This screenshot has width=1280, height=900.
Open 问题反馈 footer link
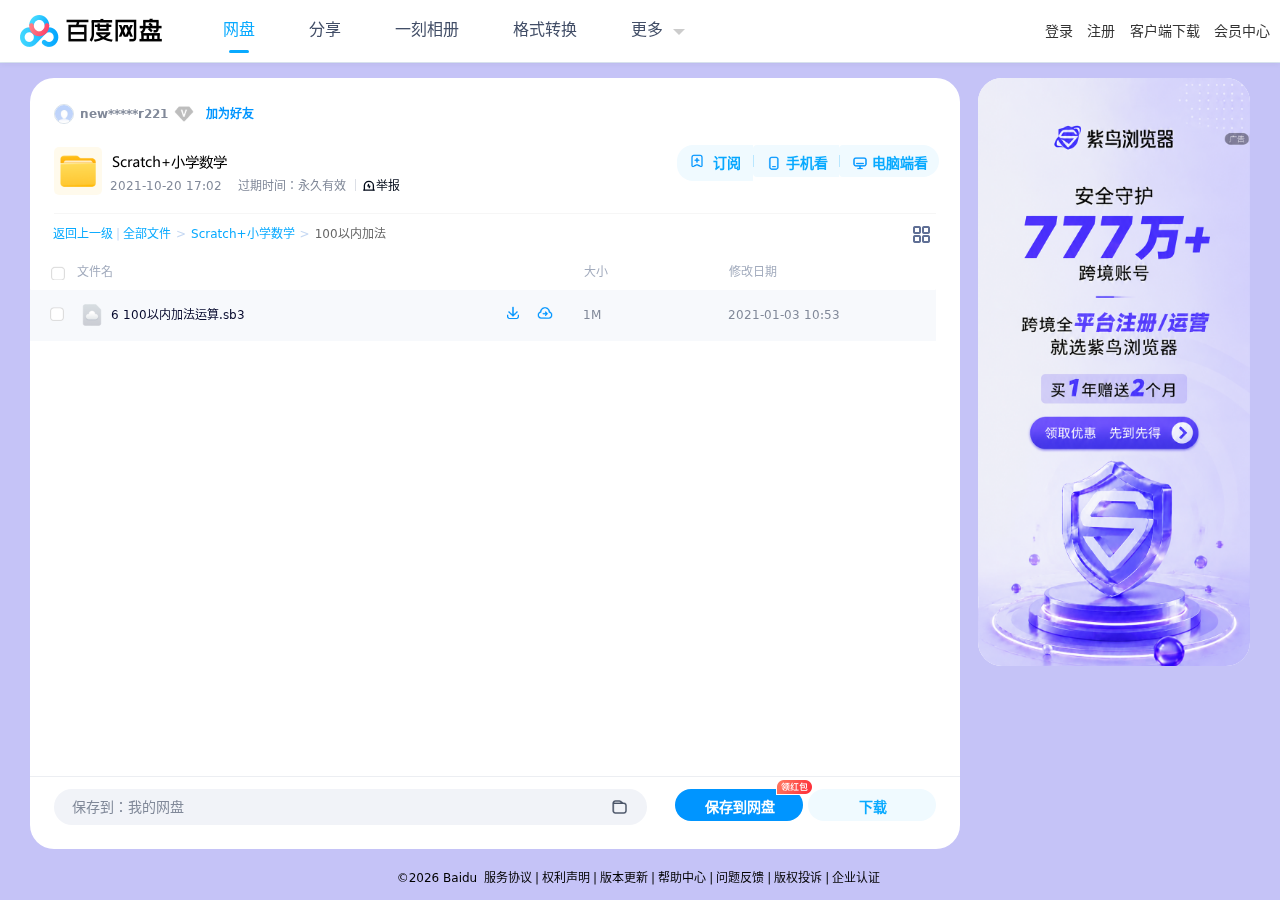[x=740, y=878]
